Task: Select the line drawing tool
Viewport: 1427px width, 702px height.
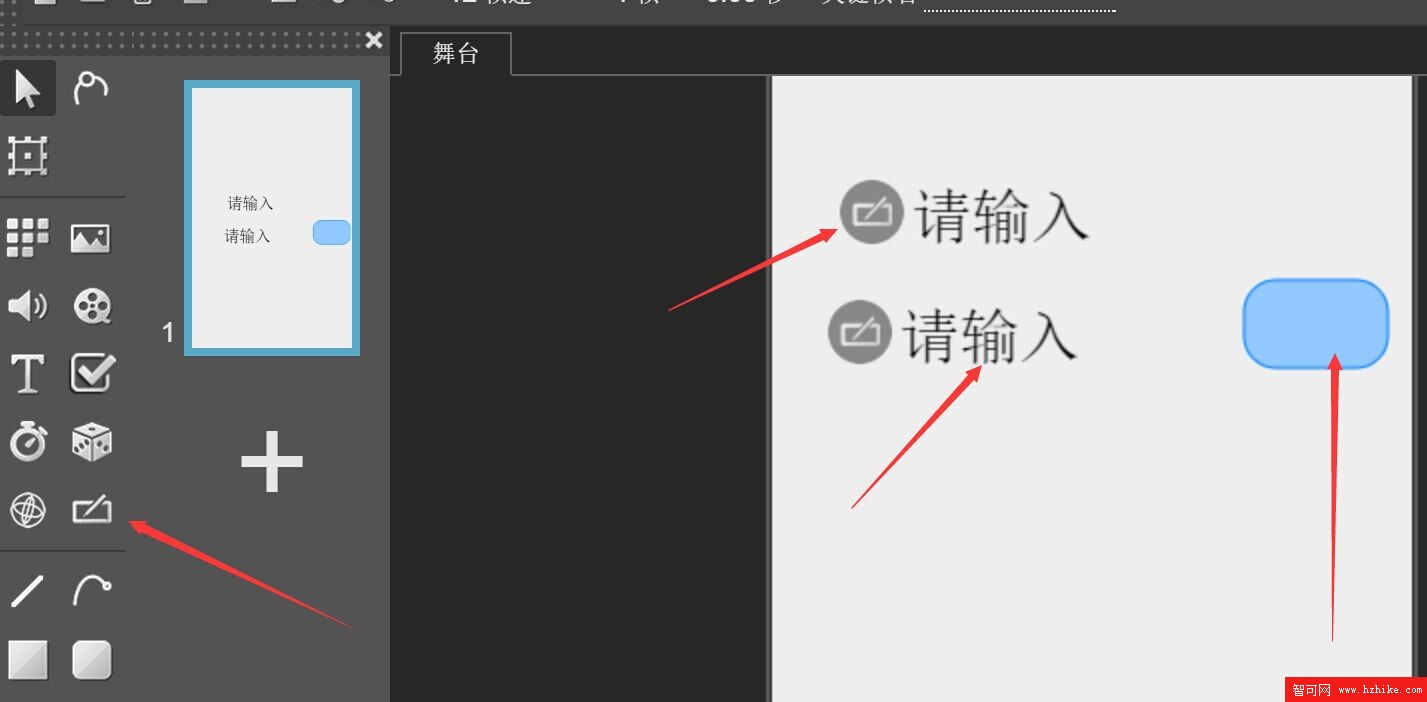Action: (x=27, y=590)
